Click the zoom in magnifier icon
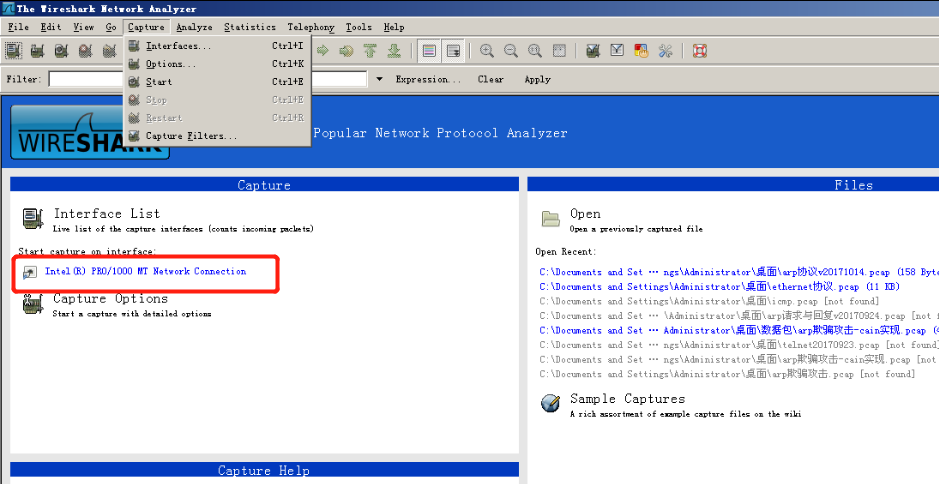This screenshot has height=484, width=939. tap(487, 51)
